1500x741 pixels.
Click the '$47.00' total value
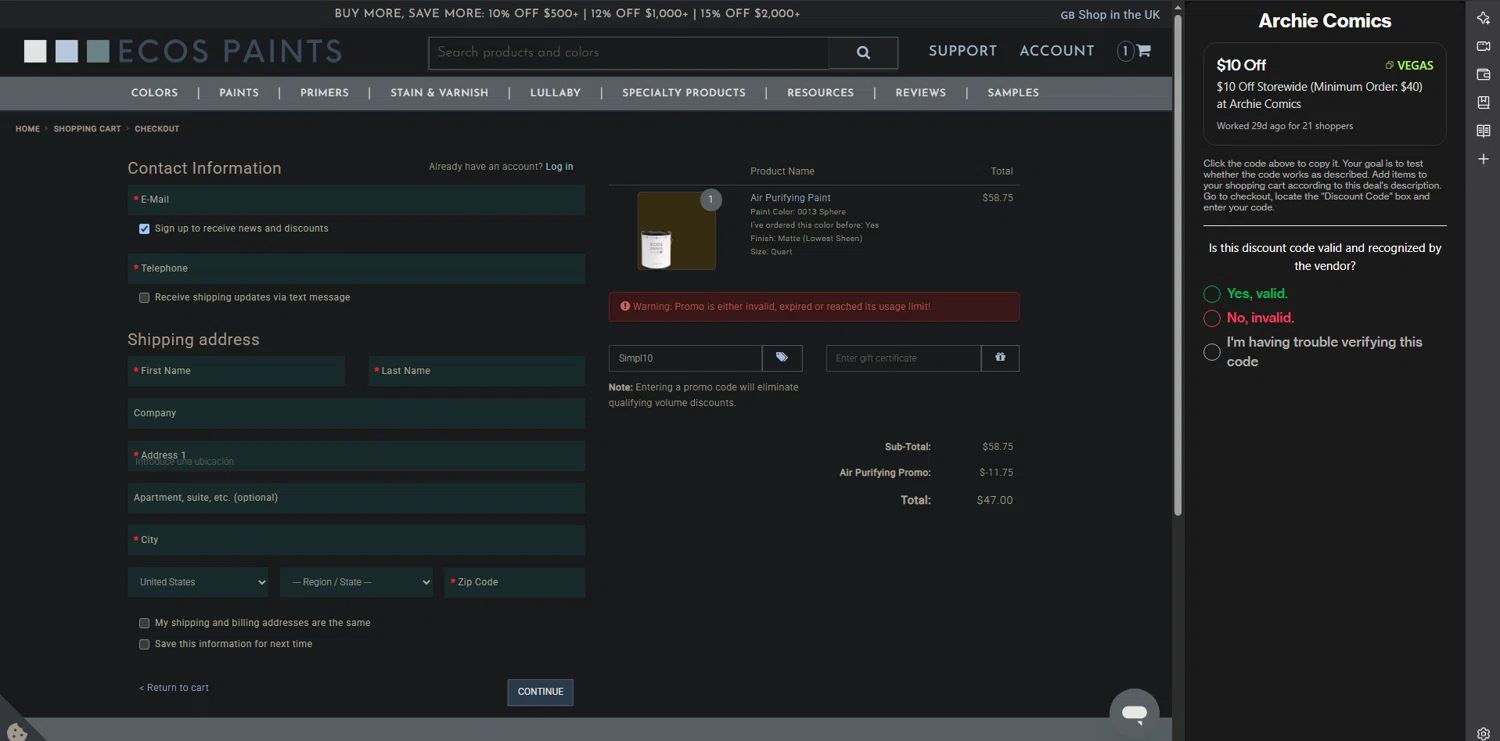pyautogui.click(x=995, y=500)
